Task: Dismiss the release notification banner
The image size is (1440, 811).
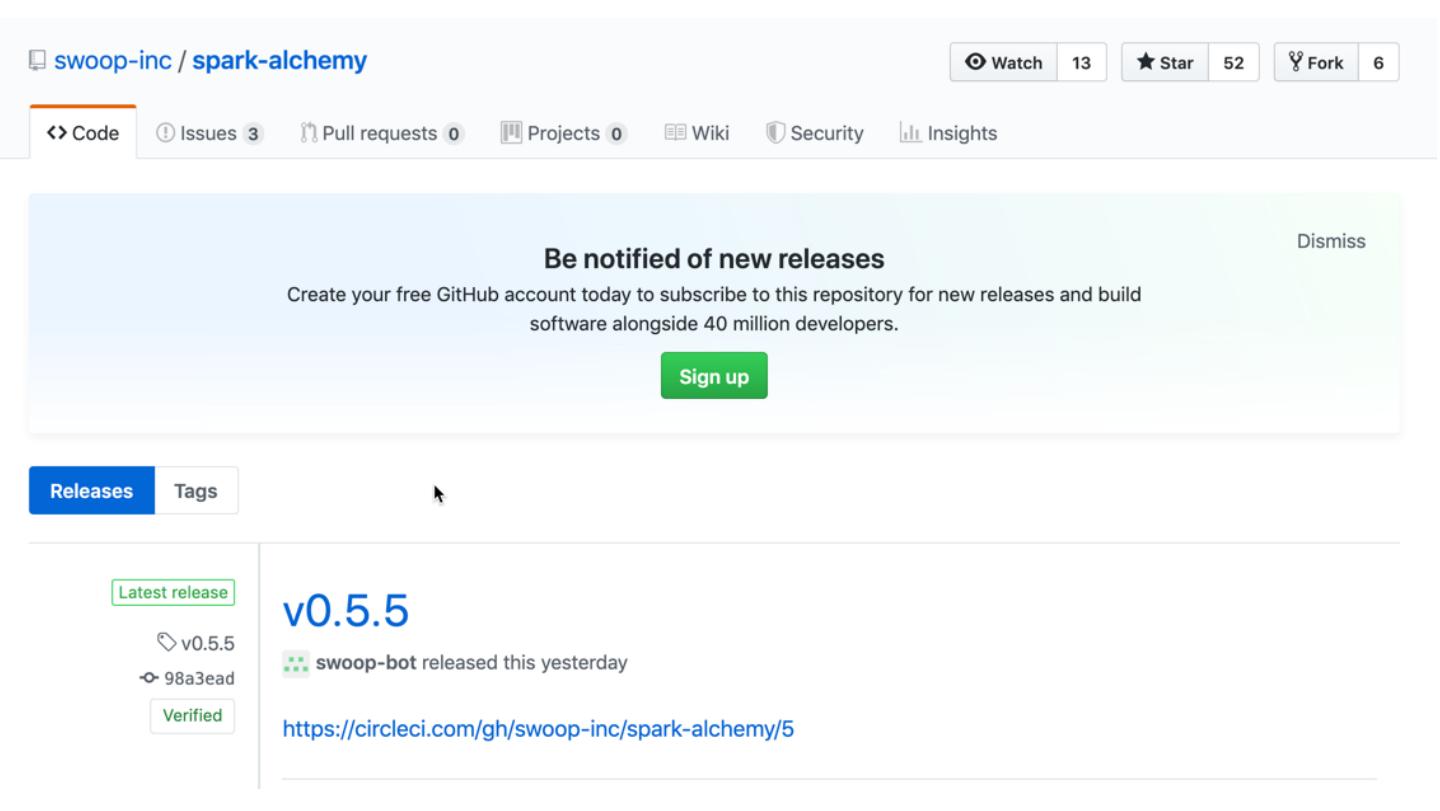Action: pyautogui.click(x=1330, y=241)
